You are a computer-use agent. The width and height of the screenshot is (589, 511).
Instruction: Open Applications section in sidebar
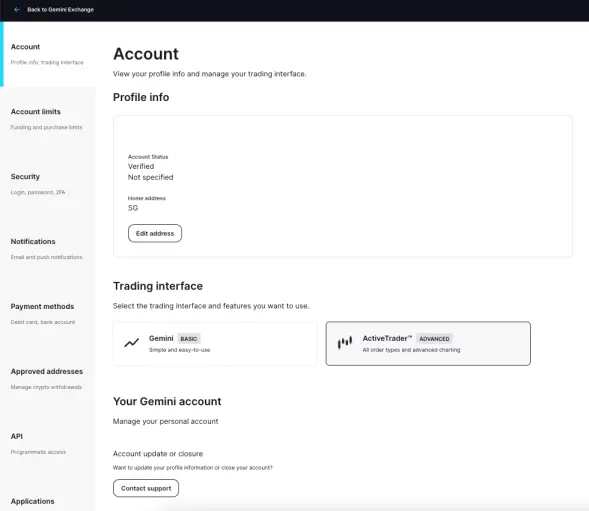coord(33,501)
